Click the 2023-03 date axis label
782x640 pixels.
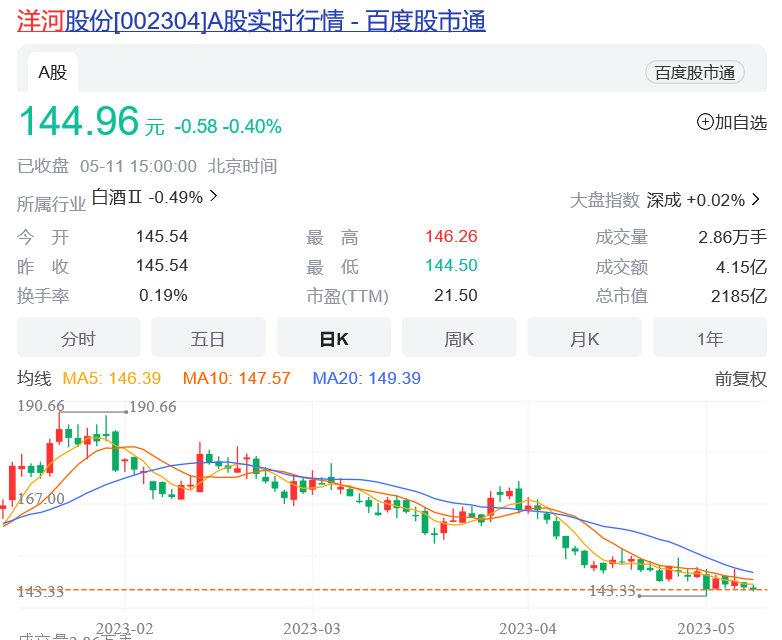click(312, 629)
